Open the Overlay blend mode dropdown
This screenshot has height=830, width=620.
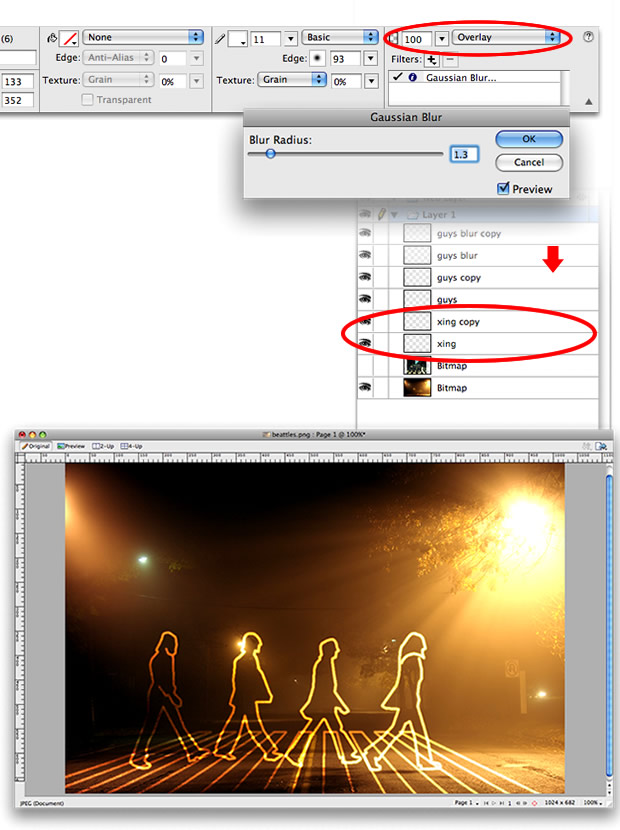506,38
